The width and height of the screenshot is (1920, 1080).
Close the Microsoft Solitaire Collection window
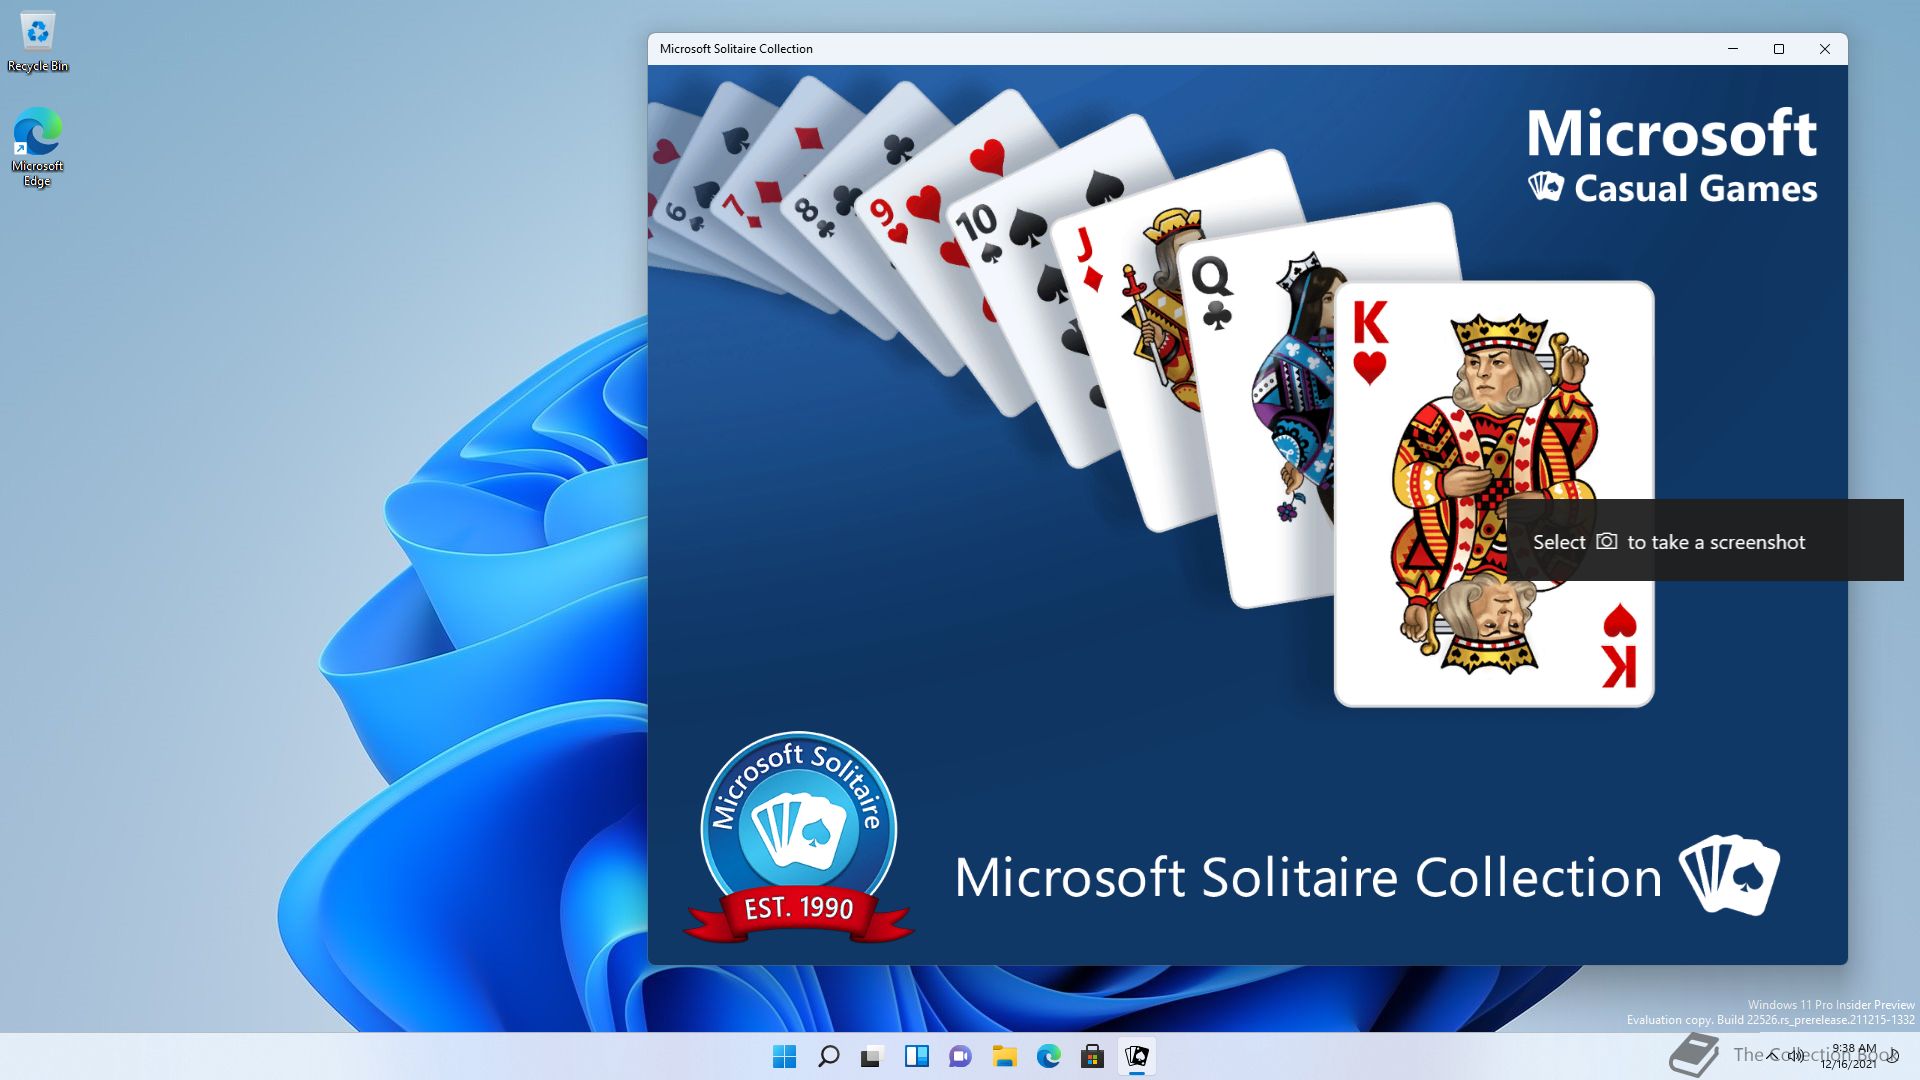[x=1825, y=49]
